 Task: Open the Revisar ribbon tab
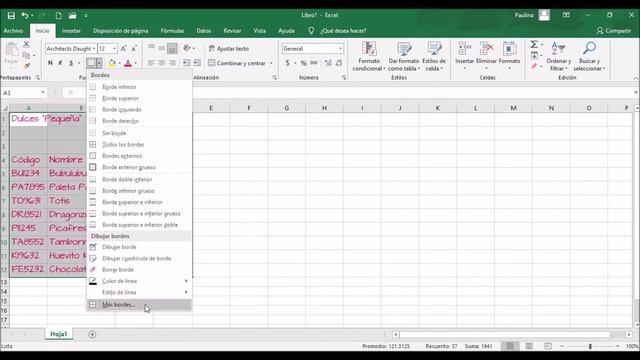pyautogui.click(x=232, y=31)
